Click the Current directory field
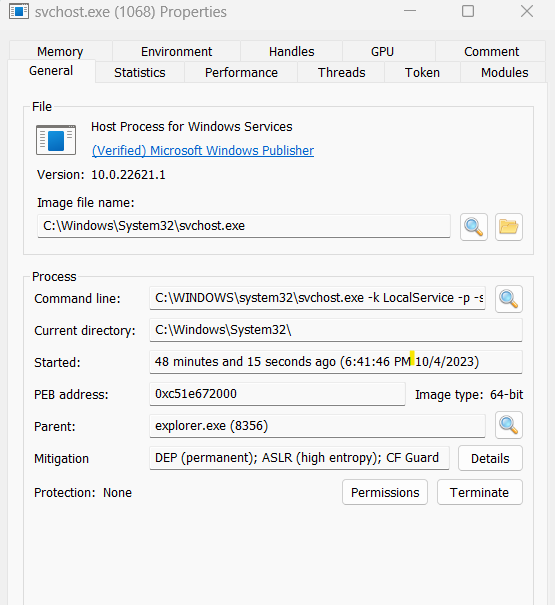Viewport: 555px width, 605px height. tap(336, 330)
